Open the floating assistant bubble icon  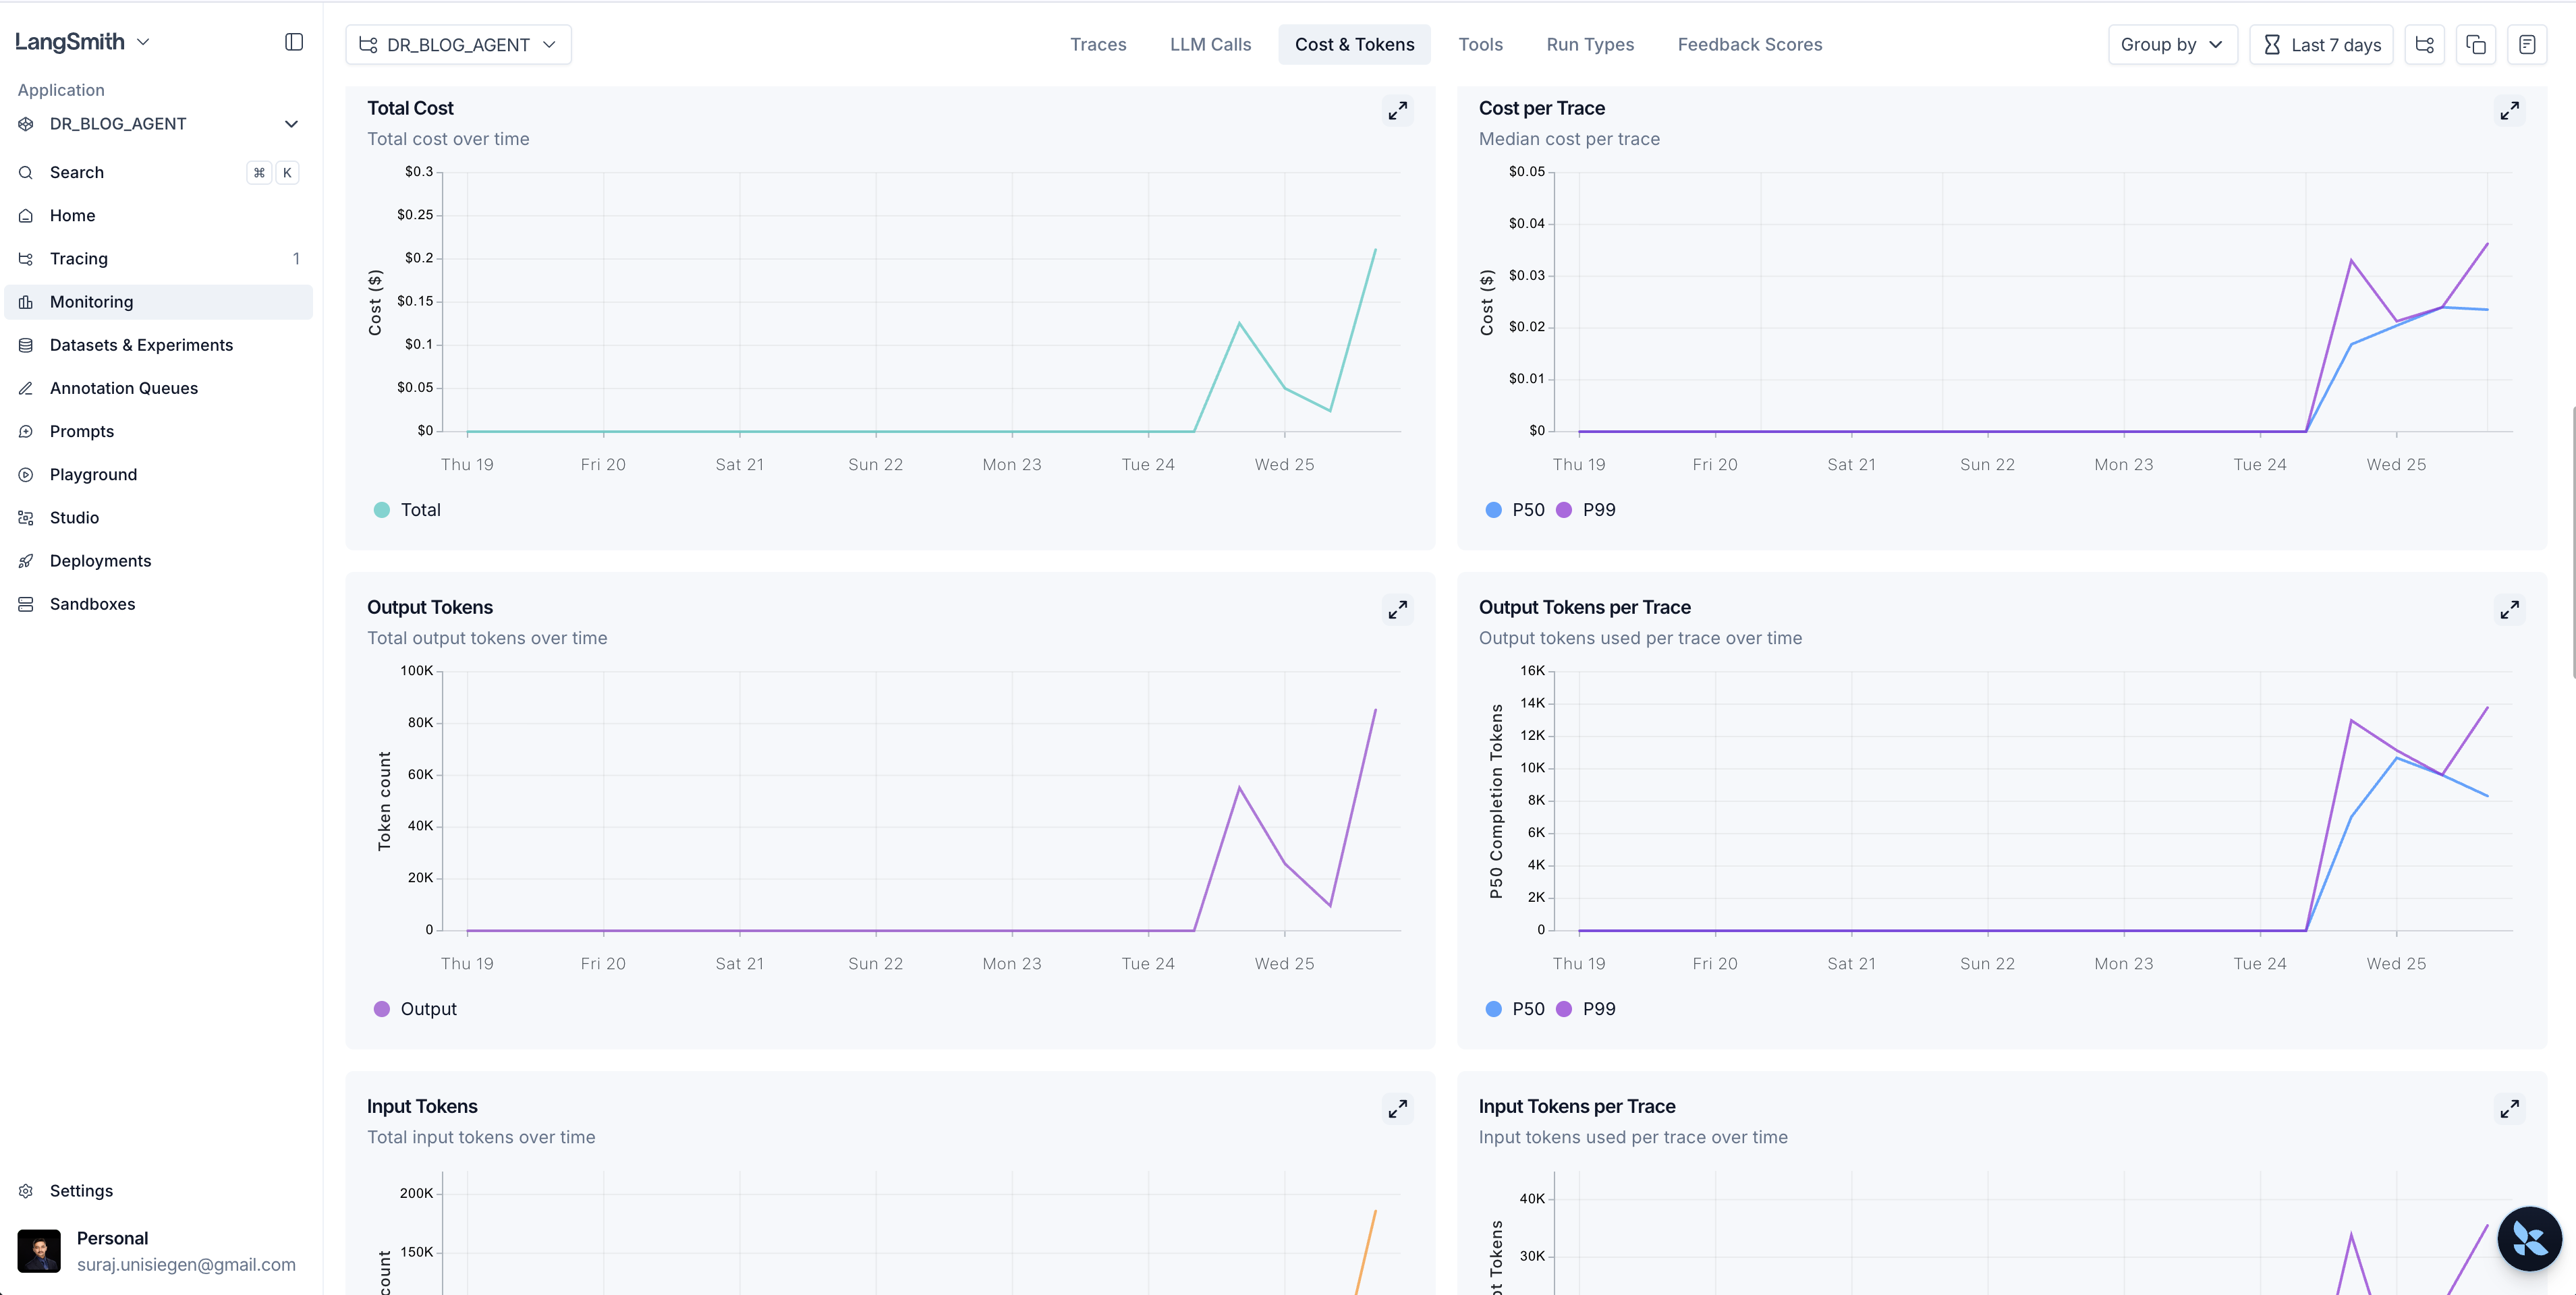[x=2529, y=1239]
